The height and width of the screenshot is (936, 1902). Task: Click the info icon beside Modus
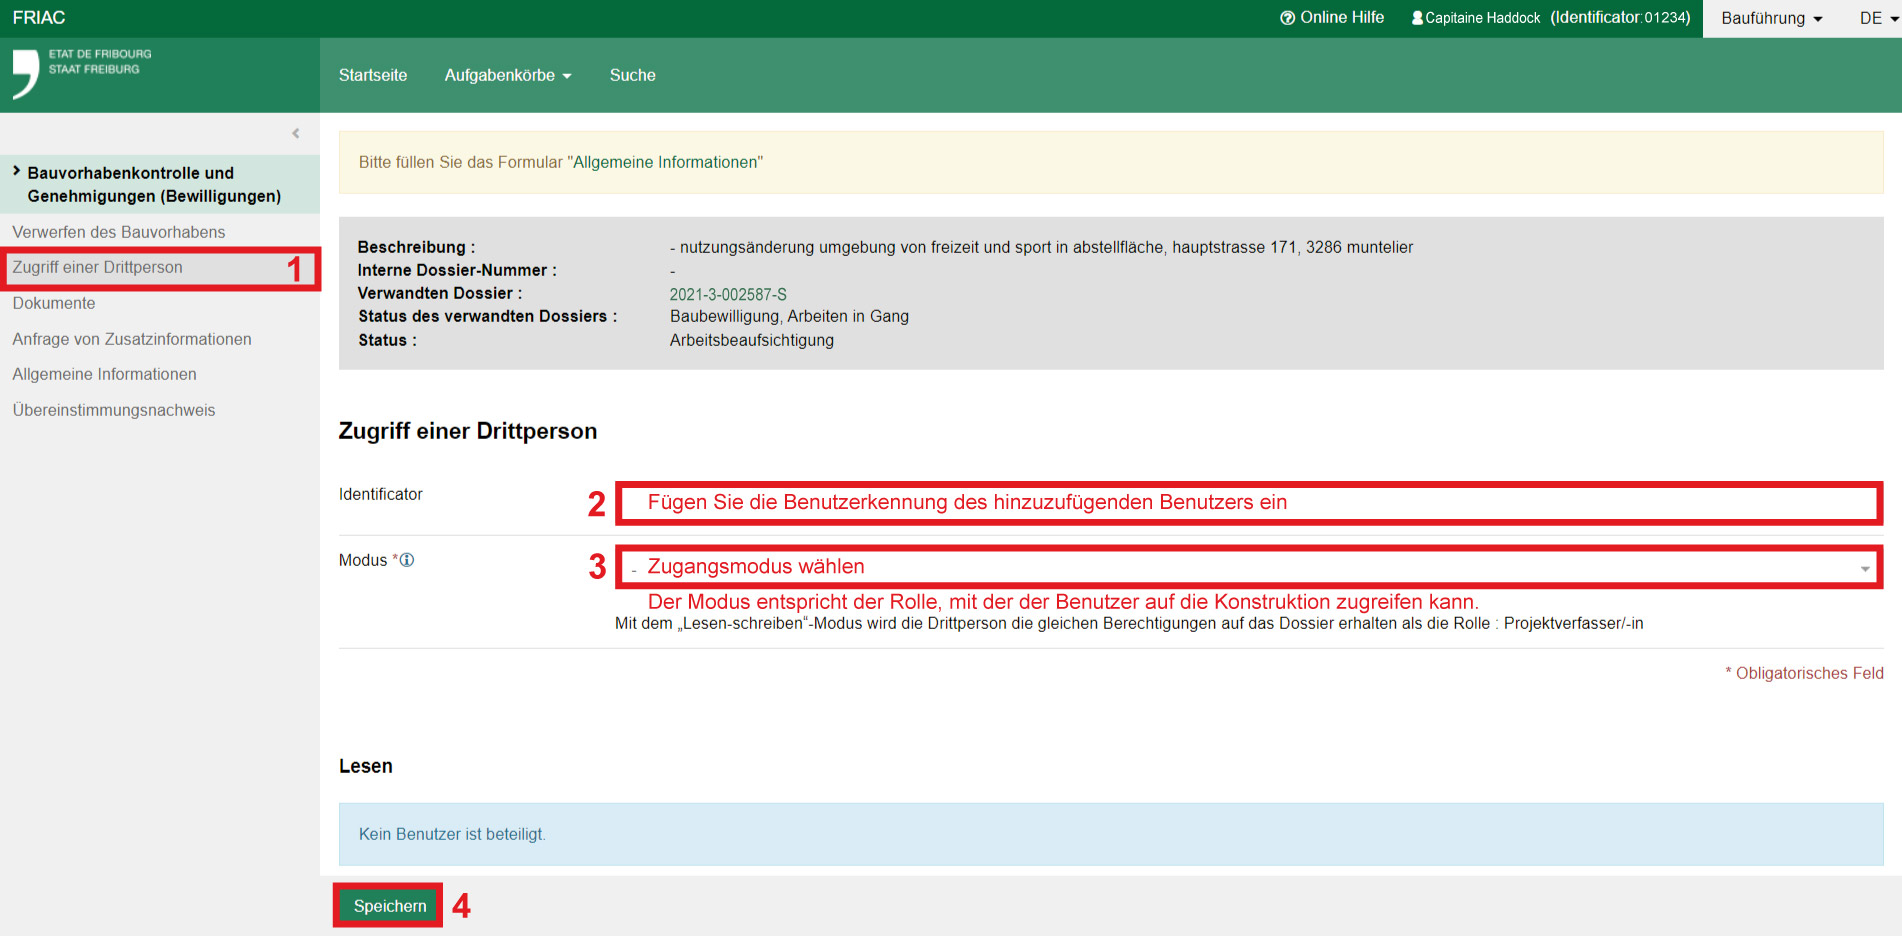click(407, 560)
